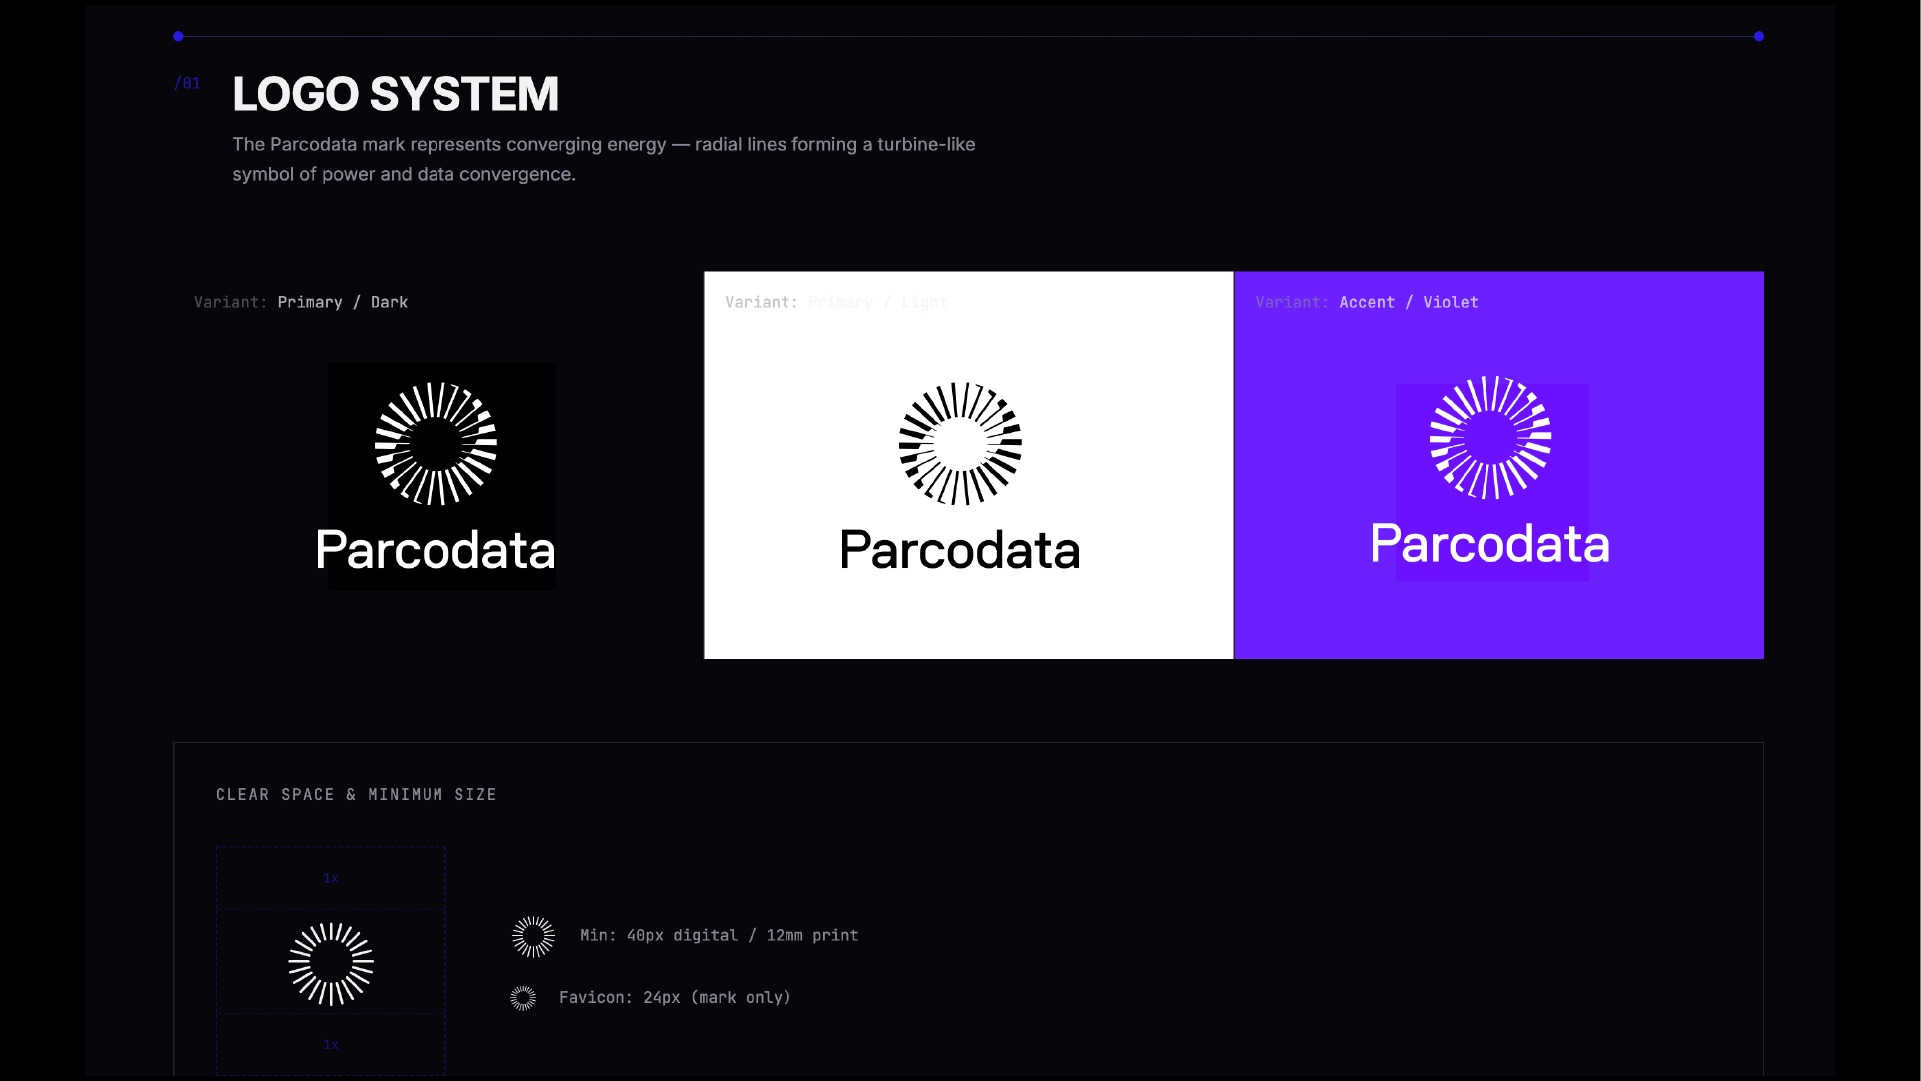Screen dimensions: 1921x1081
Task: Click the Parcodata wordmark in the dark variant
Action: [x=435, y=550]
